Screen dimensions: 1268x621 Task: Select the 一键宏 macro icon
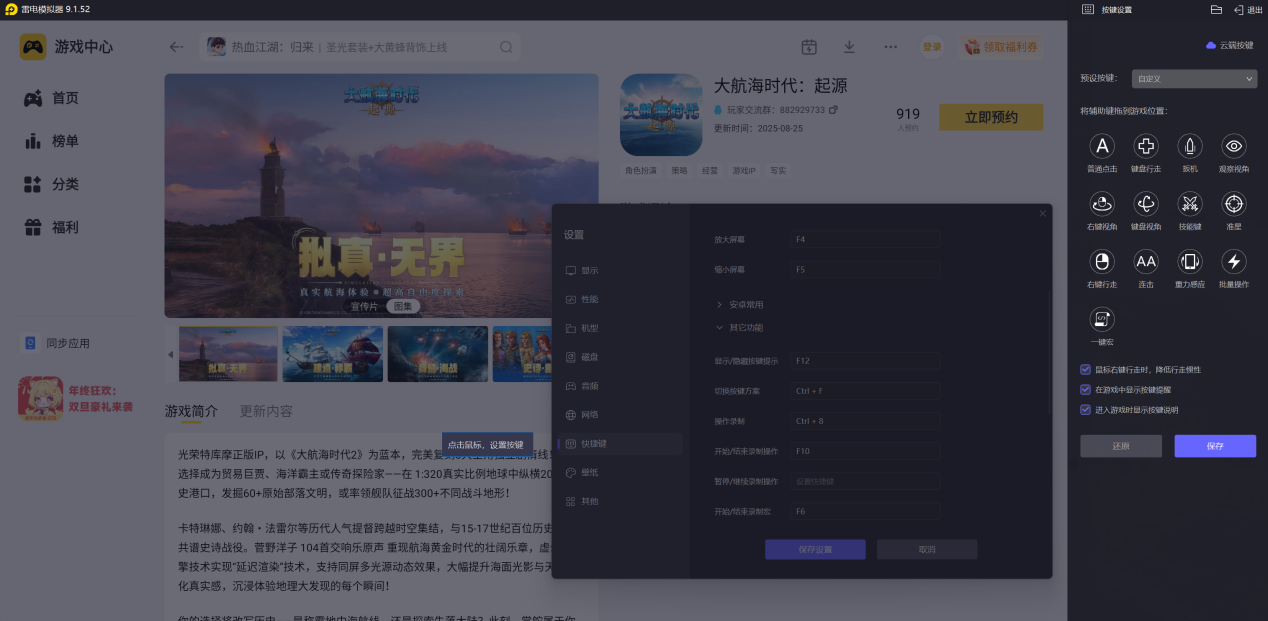1102,320
